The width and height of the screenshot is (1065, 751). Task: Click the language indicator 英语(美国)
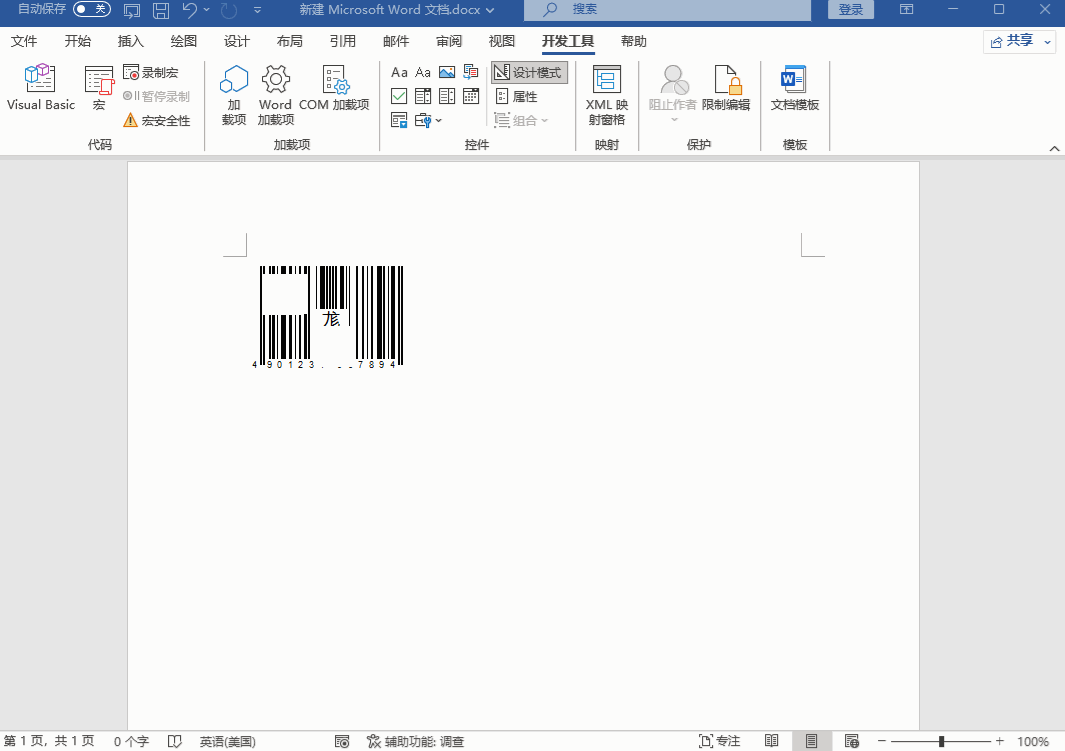[228, 741]
